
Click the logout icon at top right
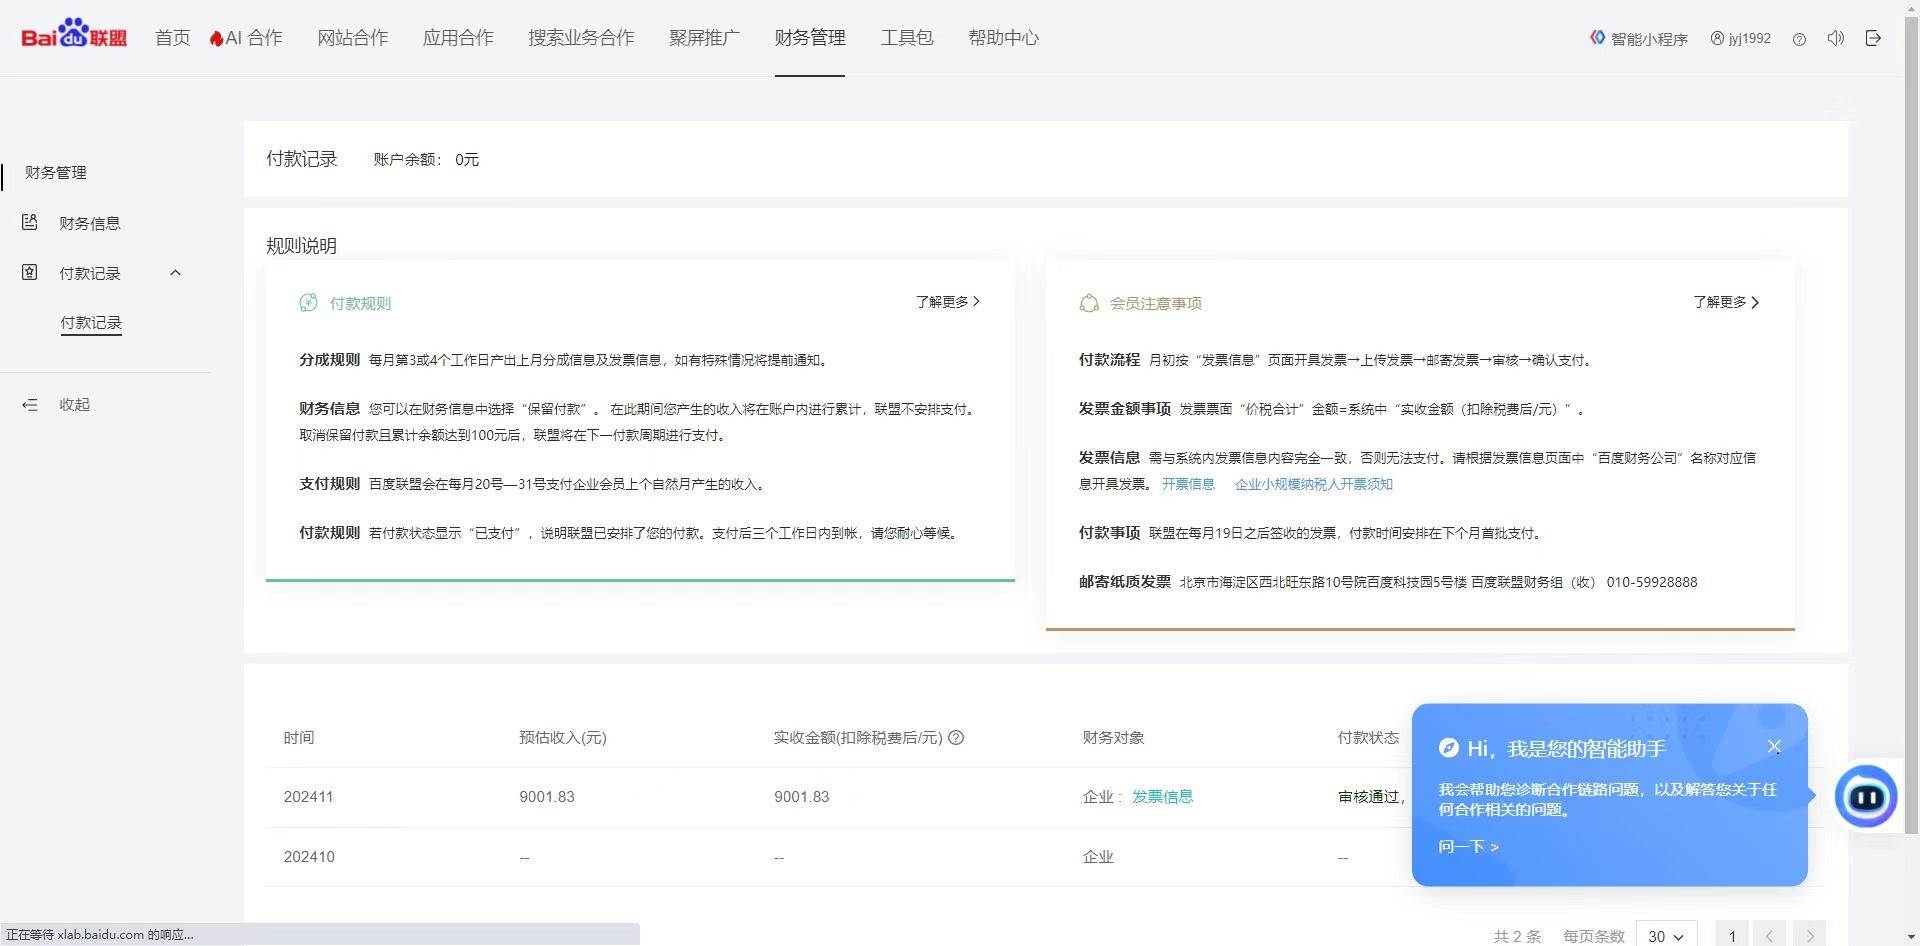pyautogui.click(x=1874, y=38)
